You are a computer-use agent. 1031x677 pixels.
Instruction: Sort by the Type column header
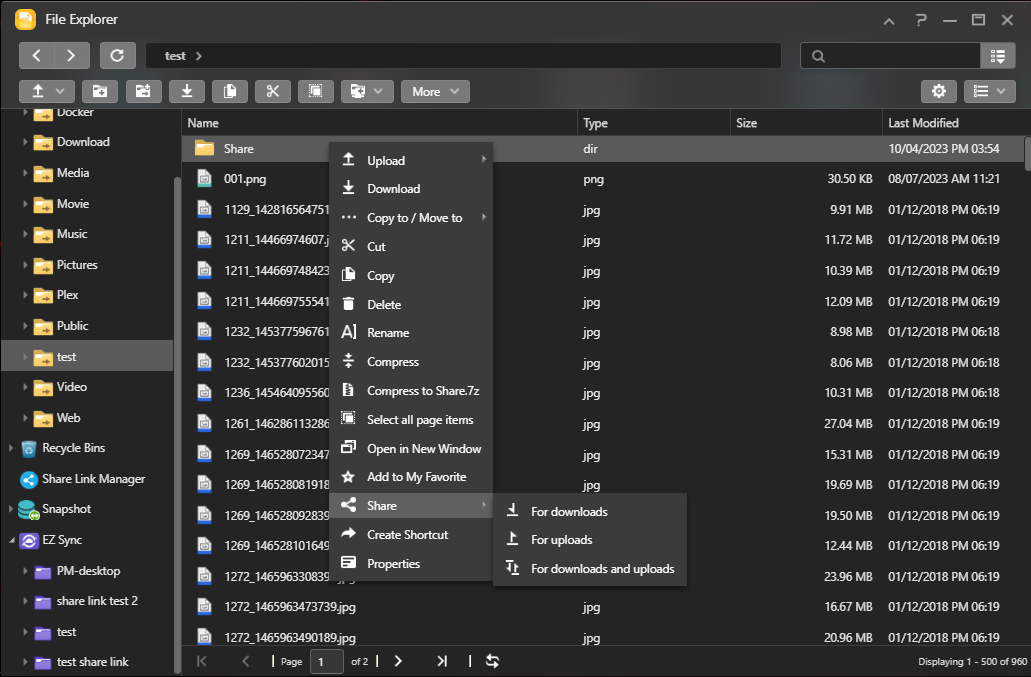[654, 123]
